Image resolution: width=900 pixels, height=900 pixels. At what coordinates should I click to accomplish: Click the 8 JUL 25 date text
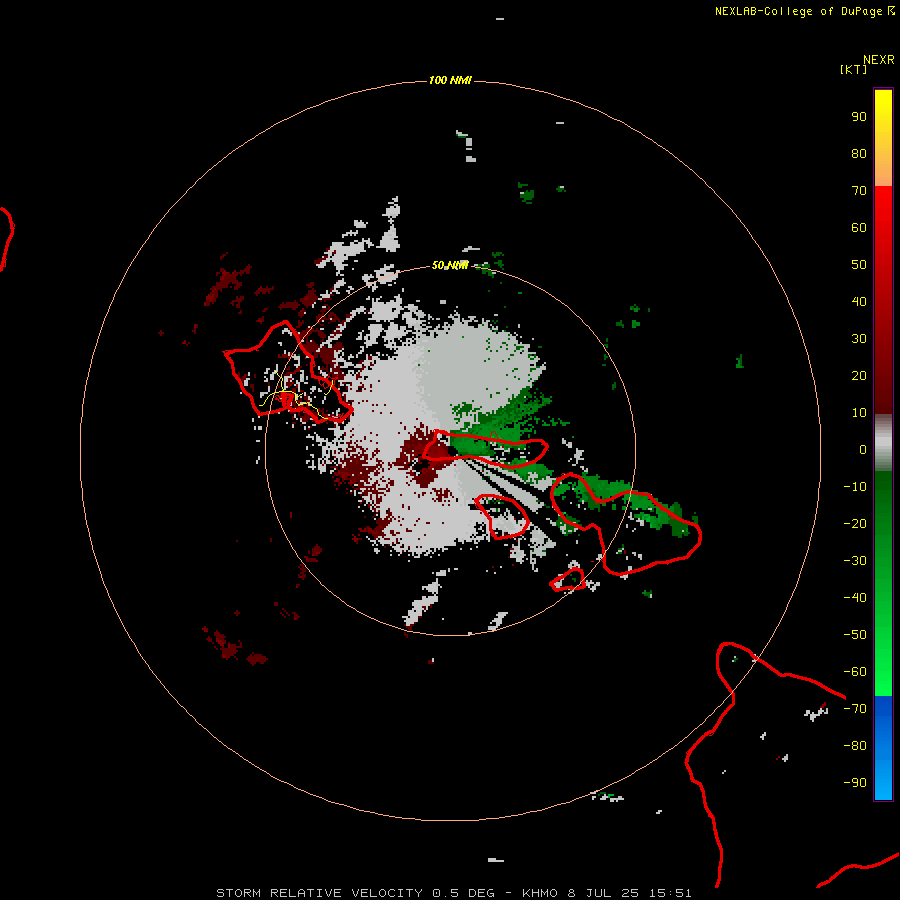[603, 893]
